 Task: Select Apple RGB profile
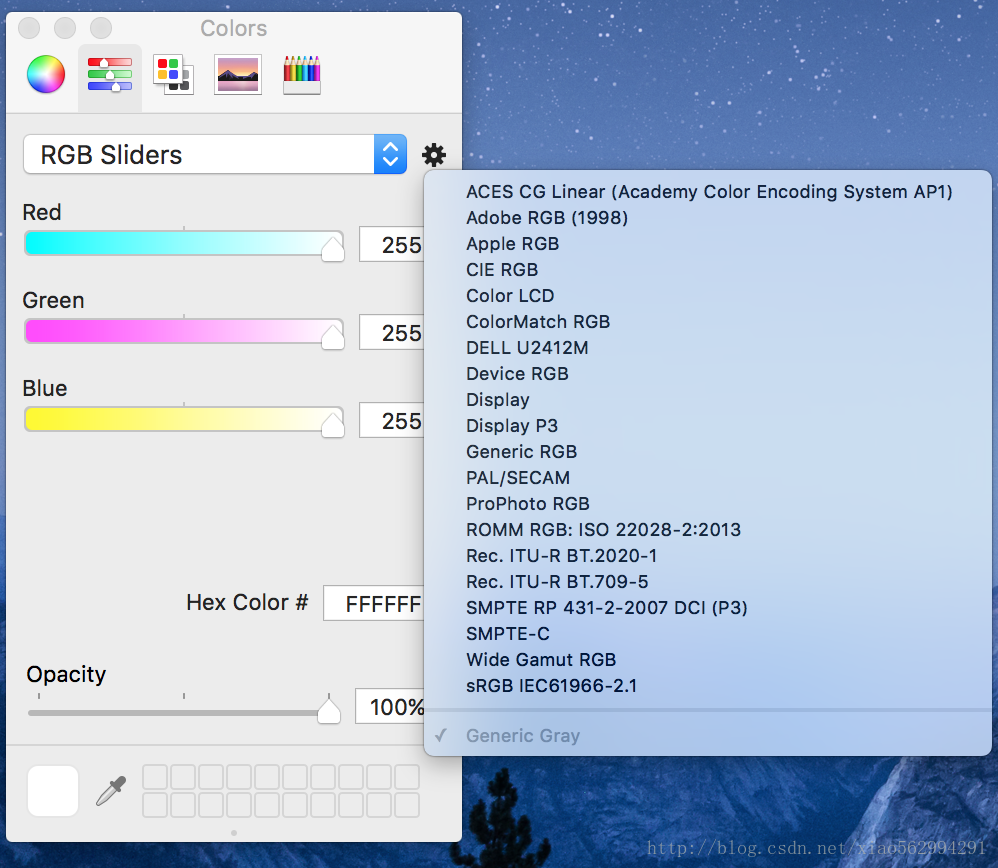point(708,244)
